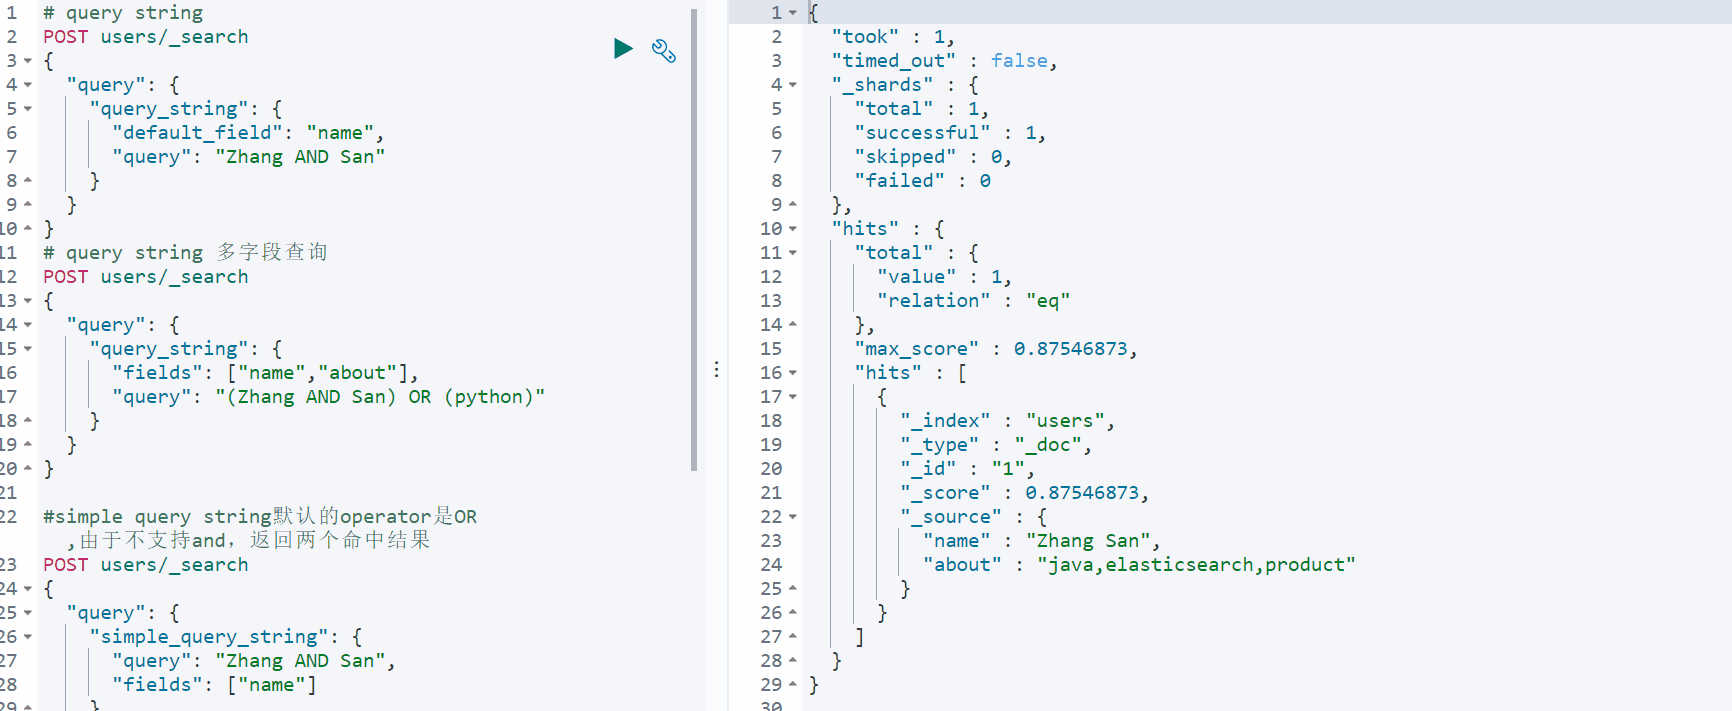Click "successful" : 1 in response
1732x711 pixels.
point(950,133)
